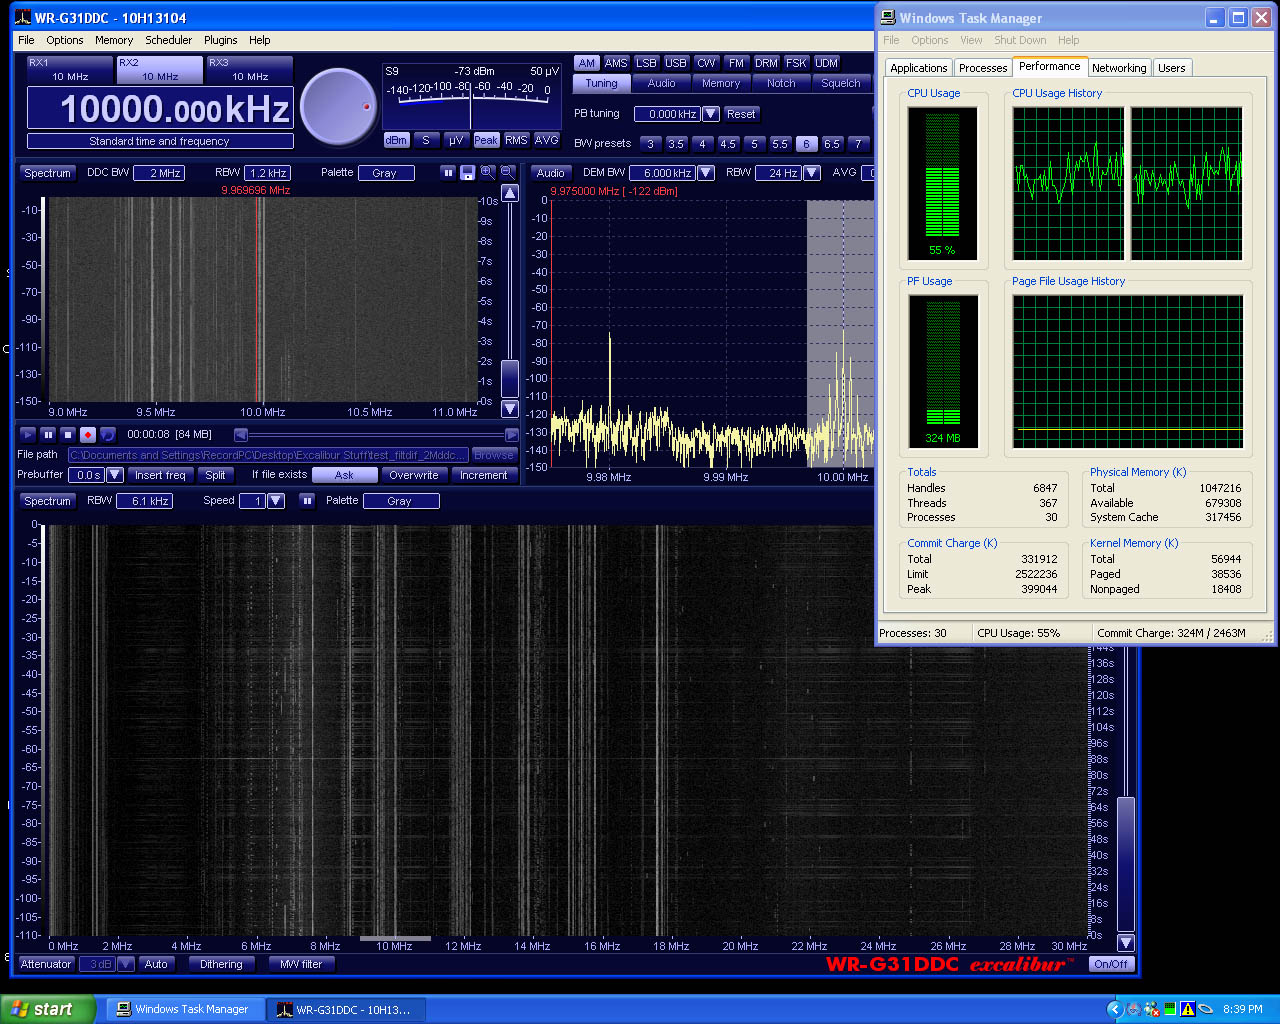Select RX3 receiver panel
The height and width of the screenshot is (1024, 1280).
[249, 69]
